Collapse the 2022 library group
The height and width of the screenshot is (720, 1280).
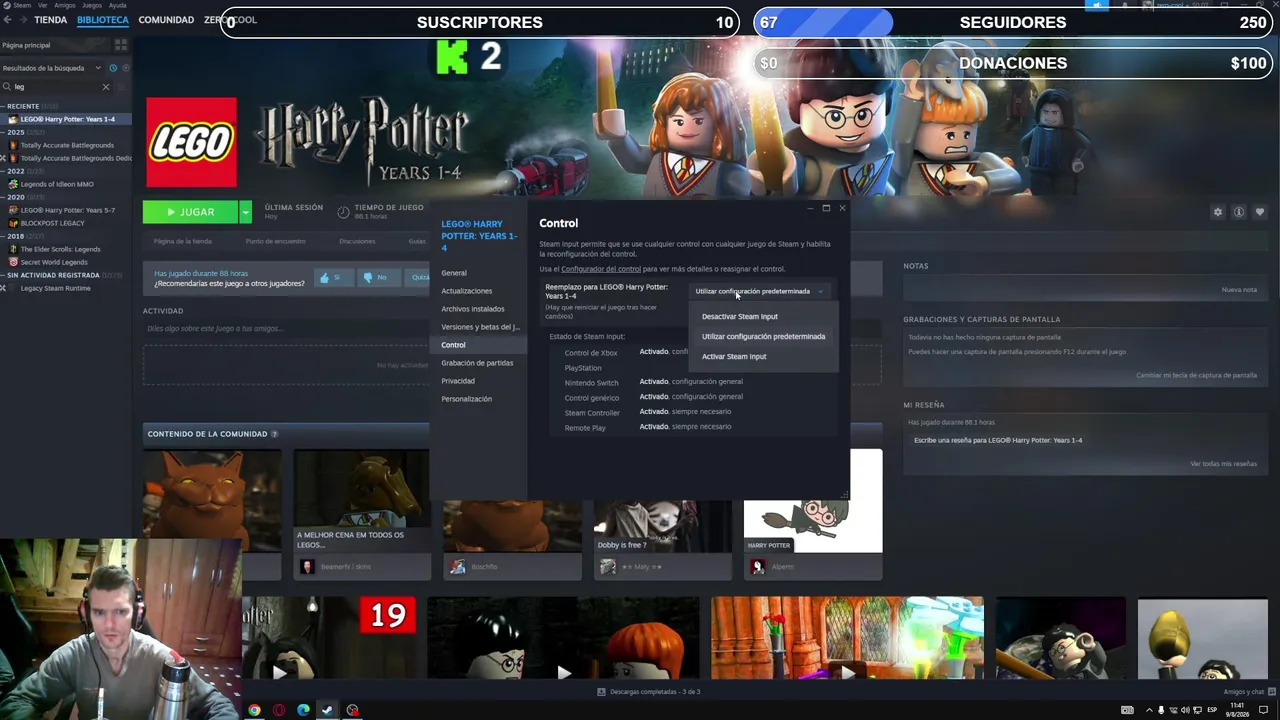[4, 171]
